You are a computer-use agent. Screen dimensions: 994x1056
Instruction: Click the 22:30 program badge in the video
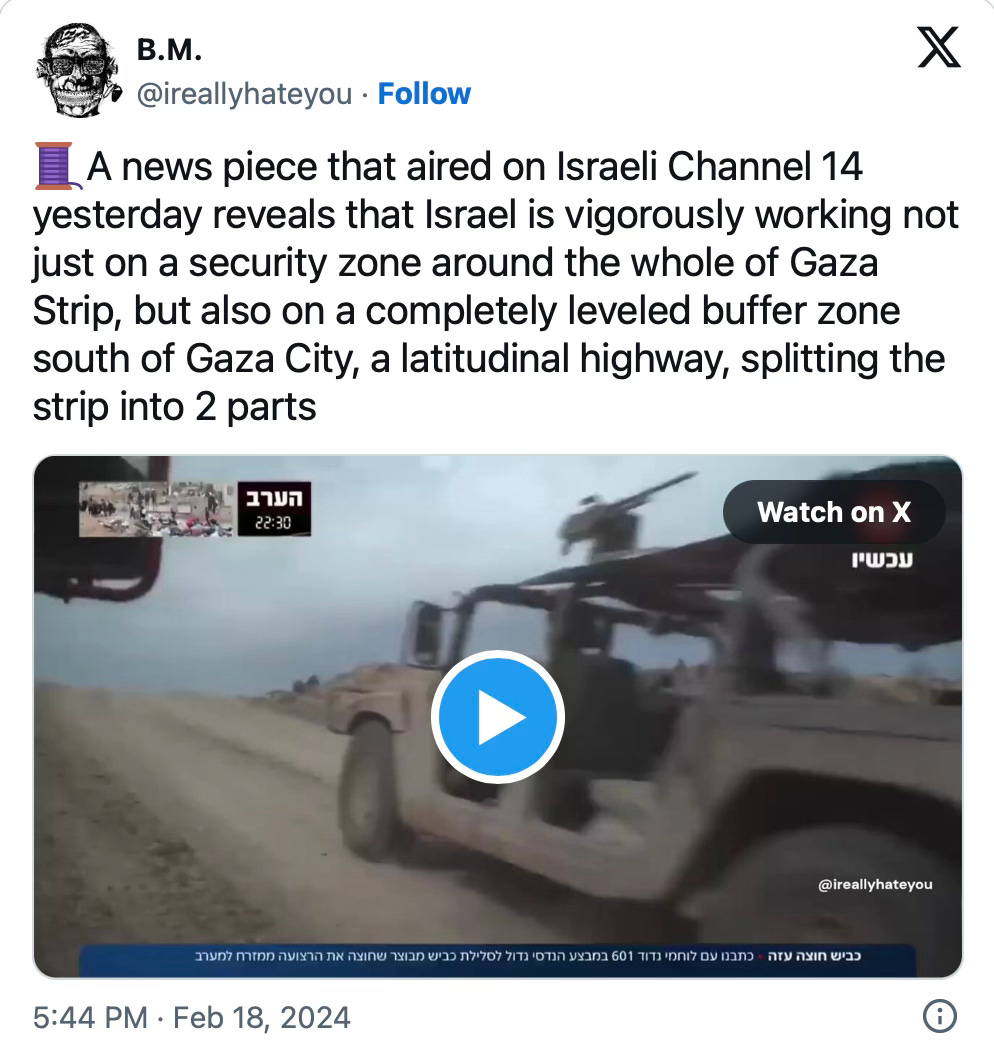[x=274, y=508]
